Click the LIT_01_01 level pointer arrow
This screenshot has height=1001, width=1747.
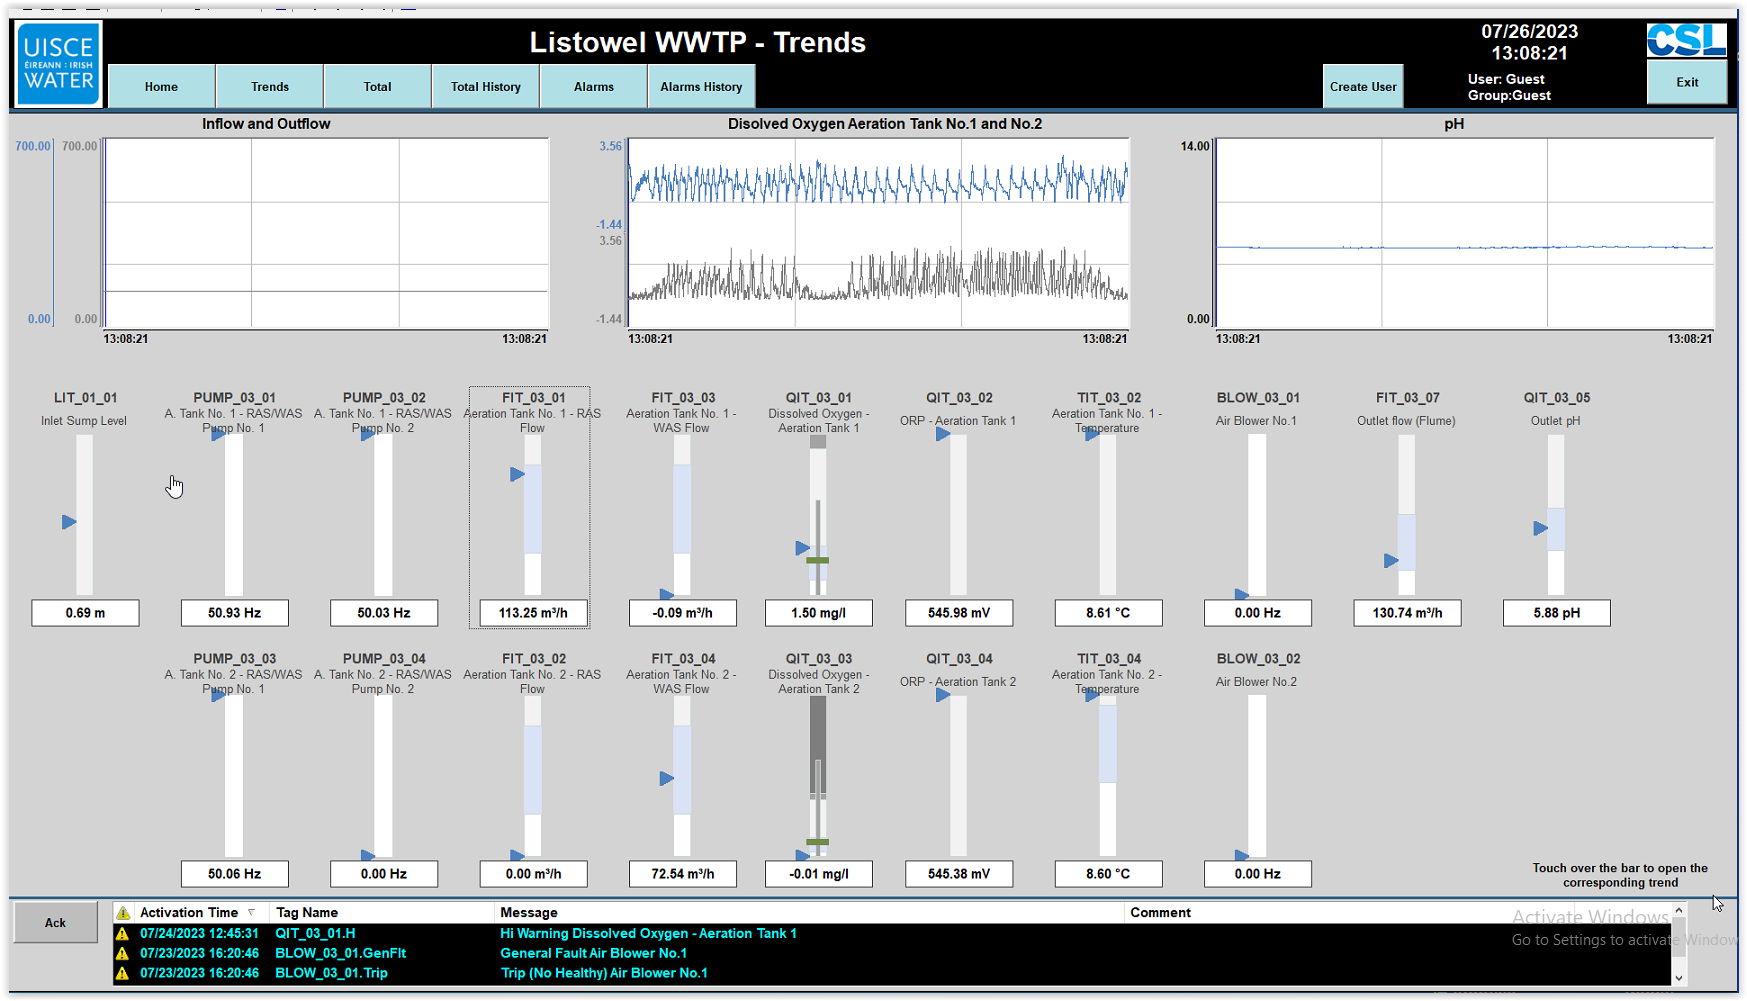pyautogui.click(x=69, y=522)
